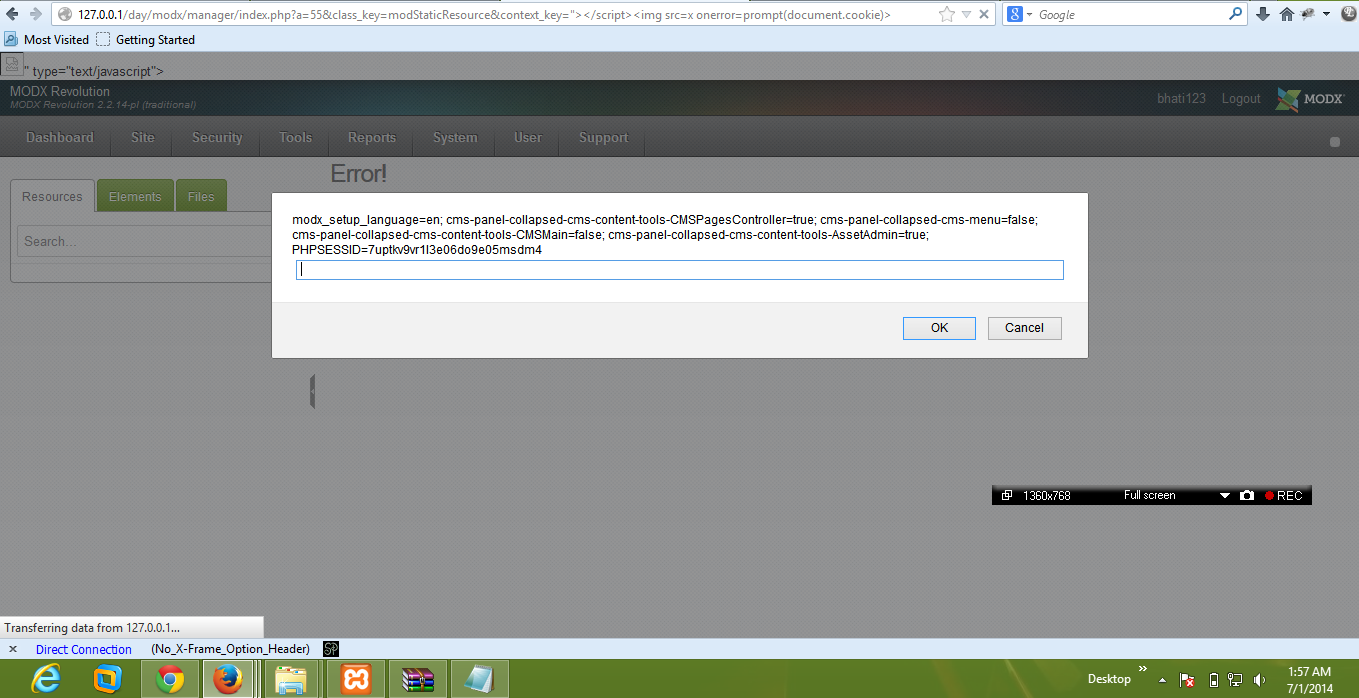Click the black SP add-on icon
The height and width of the screenshot is (698, 1359).
coord(331,649)
